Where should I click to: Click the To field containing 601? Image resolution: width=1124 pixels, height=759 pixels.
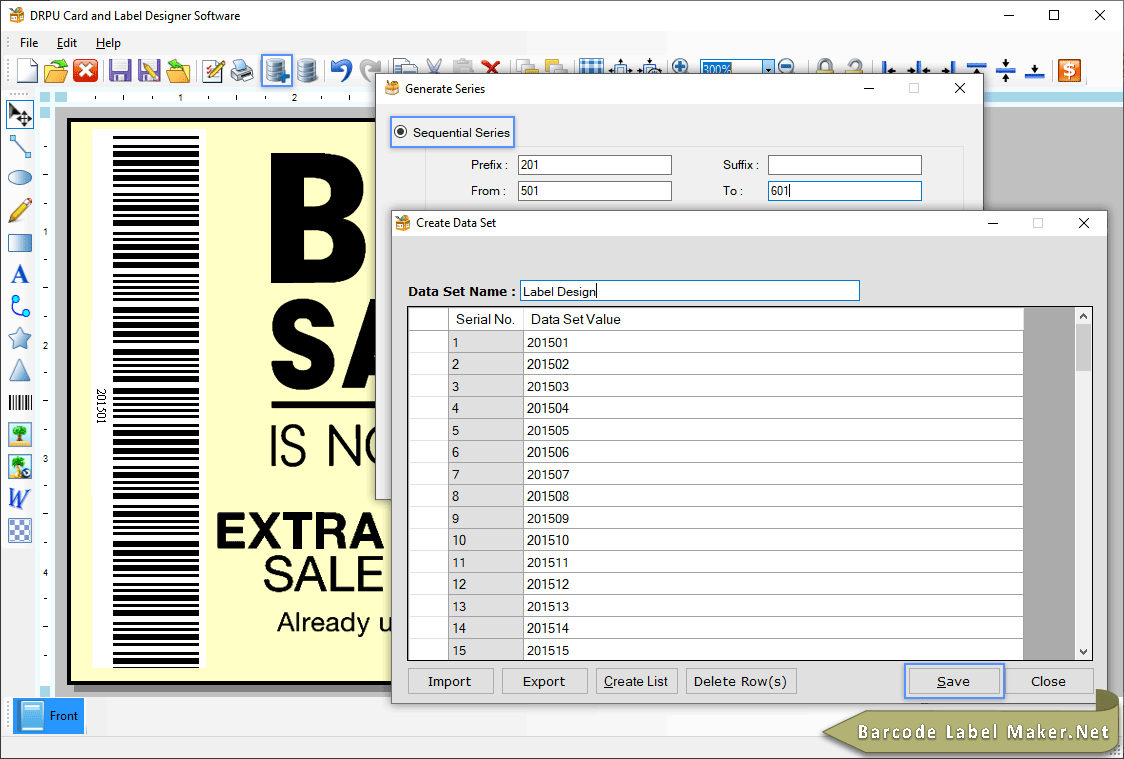coord(844,191)
